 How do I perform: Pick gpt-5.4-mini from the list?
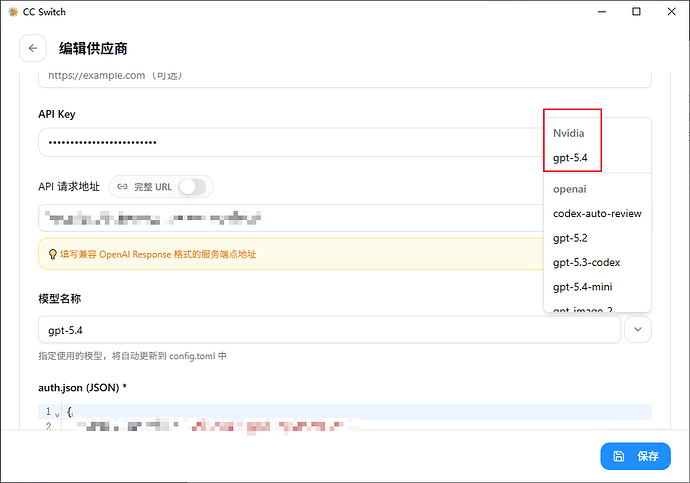pyautogui.click(x=597, y=287)
